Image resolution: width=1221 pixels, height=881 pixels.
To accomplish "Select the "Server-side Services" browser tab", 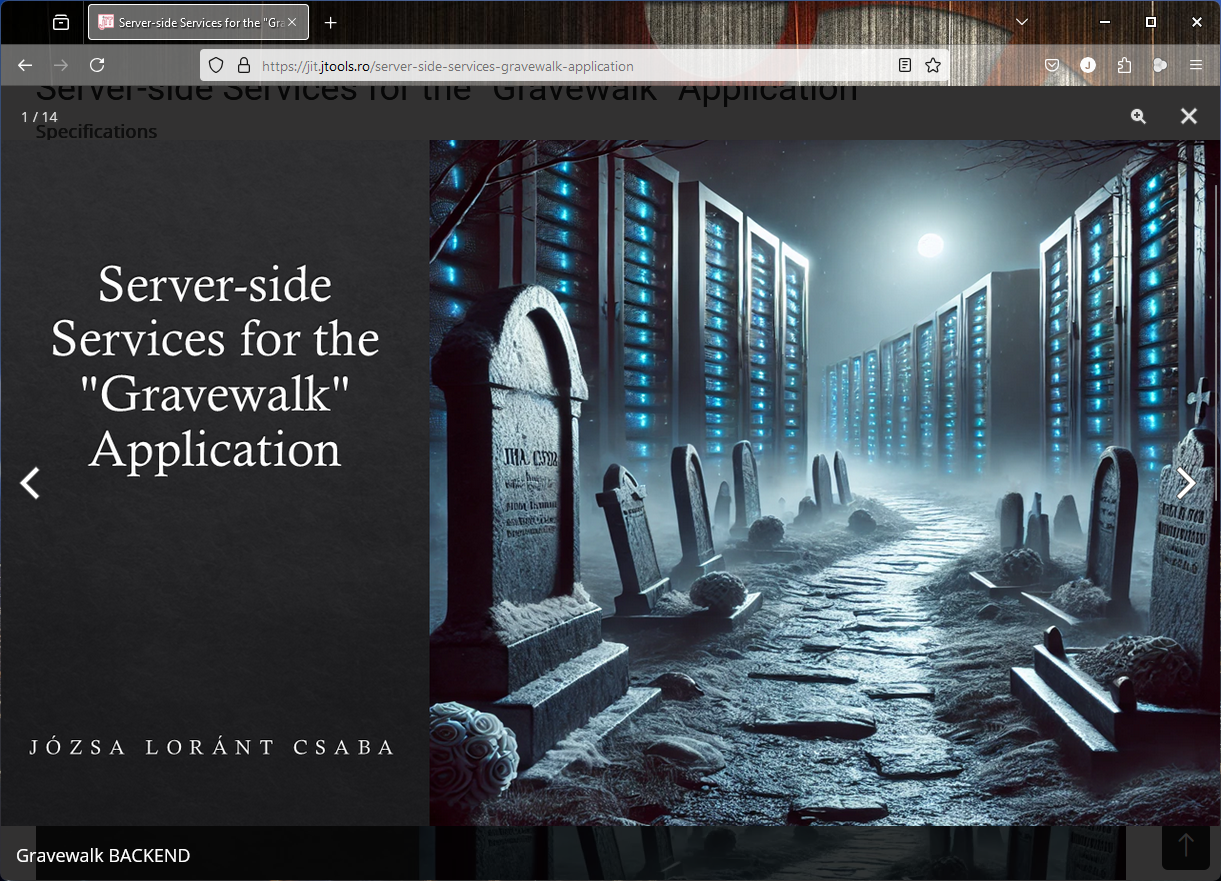I will pos(190,22).
